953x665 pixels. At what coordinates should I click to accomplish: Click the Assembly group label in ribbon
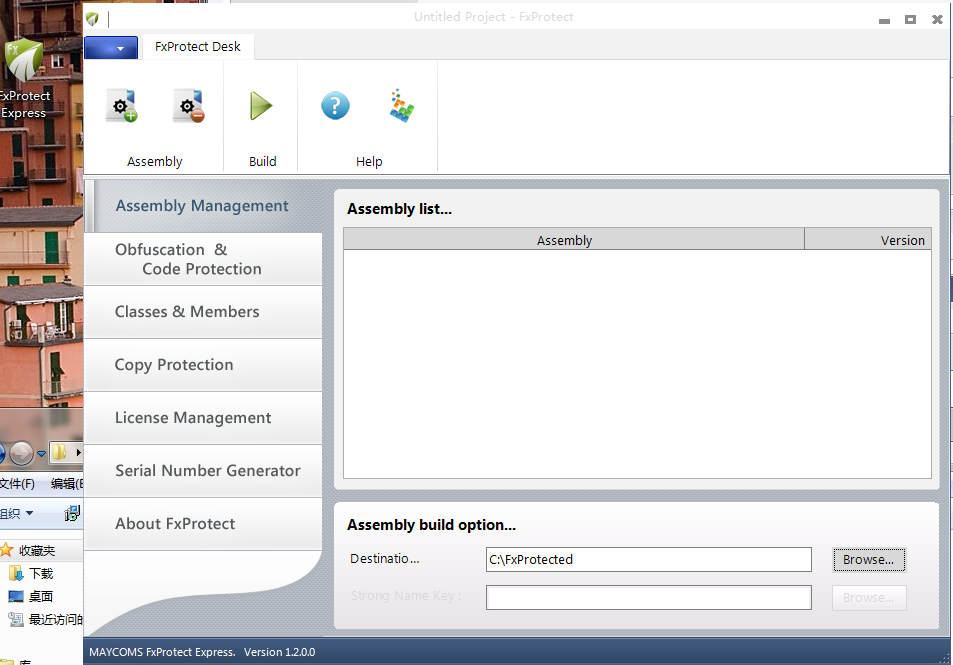154,161
